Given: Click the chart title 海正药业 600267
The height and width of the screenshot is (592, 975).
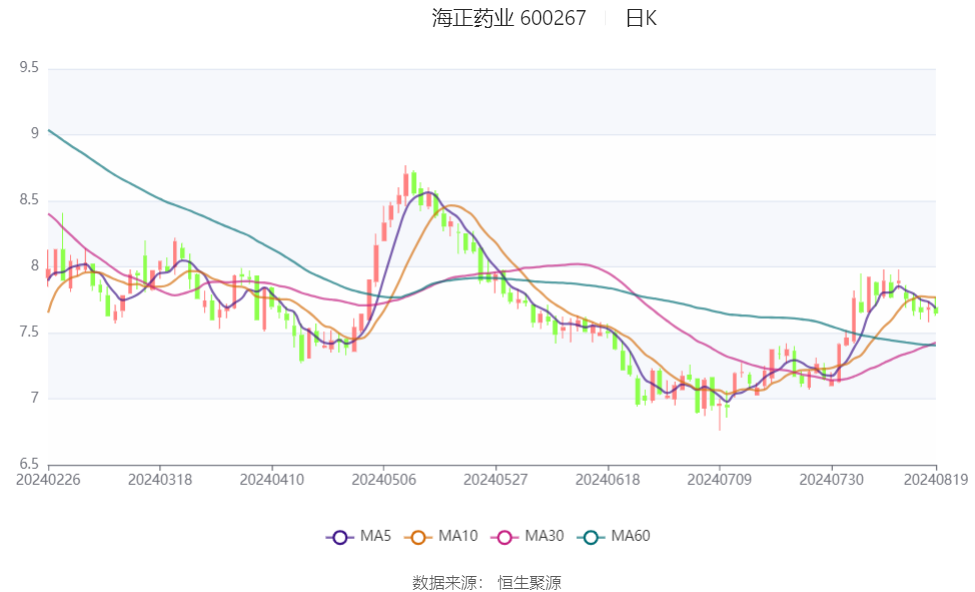Looking at the screenshot, I should (x=509, y=18).
